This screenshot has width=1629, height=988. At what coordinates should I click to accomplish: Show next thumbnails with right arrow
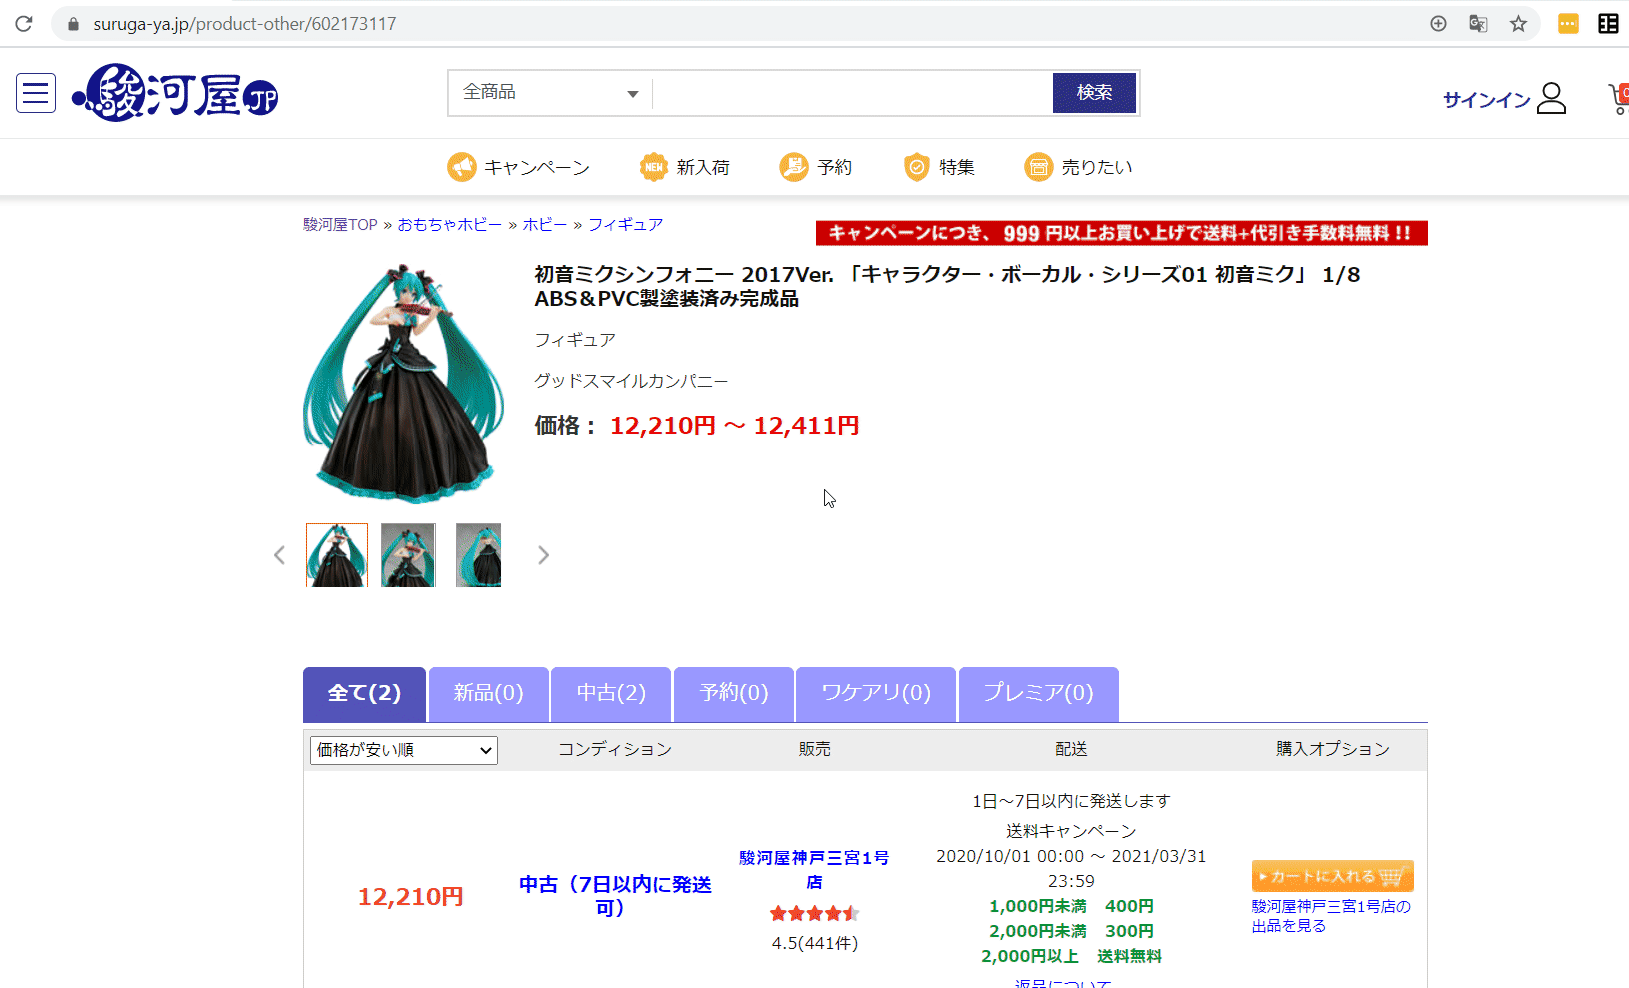543,555
